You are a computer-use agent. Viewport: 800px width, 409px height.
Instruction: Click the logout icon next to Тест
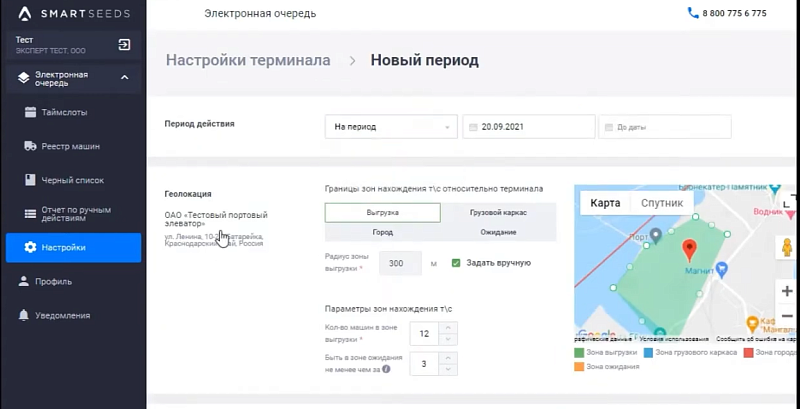(x=124, y=45)
